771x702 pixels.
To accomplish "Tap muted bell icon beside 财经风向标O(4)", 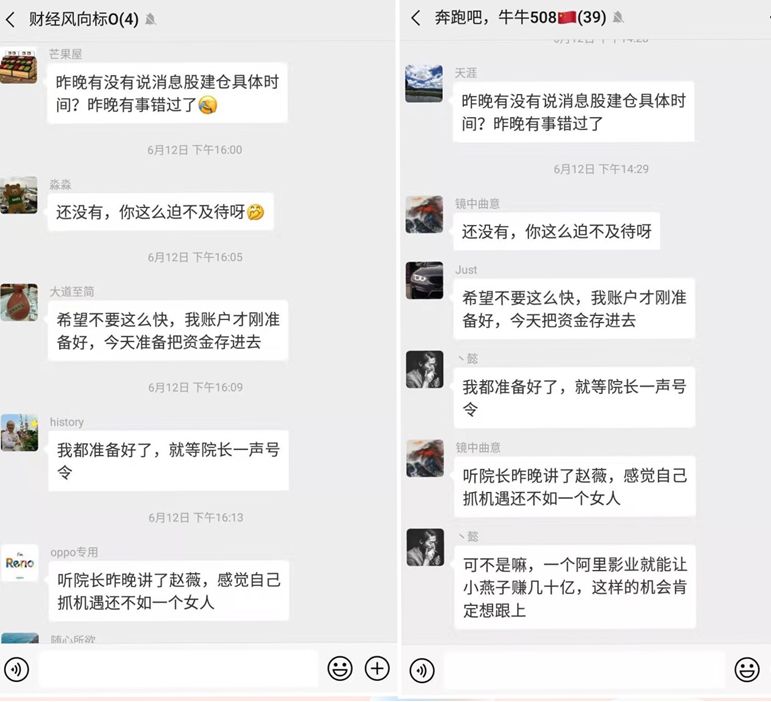I will coord(151,20).
